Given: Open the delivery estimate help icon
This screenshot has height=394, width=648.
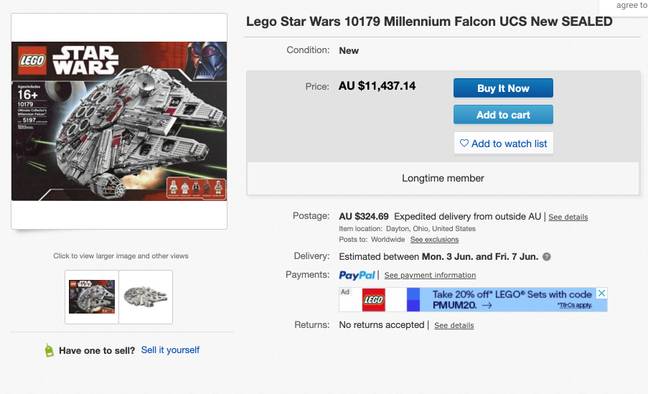Looking at the screenshot, I should 546,257.
